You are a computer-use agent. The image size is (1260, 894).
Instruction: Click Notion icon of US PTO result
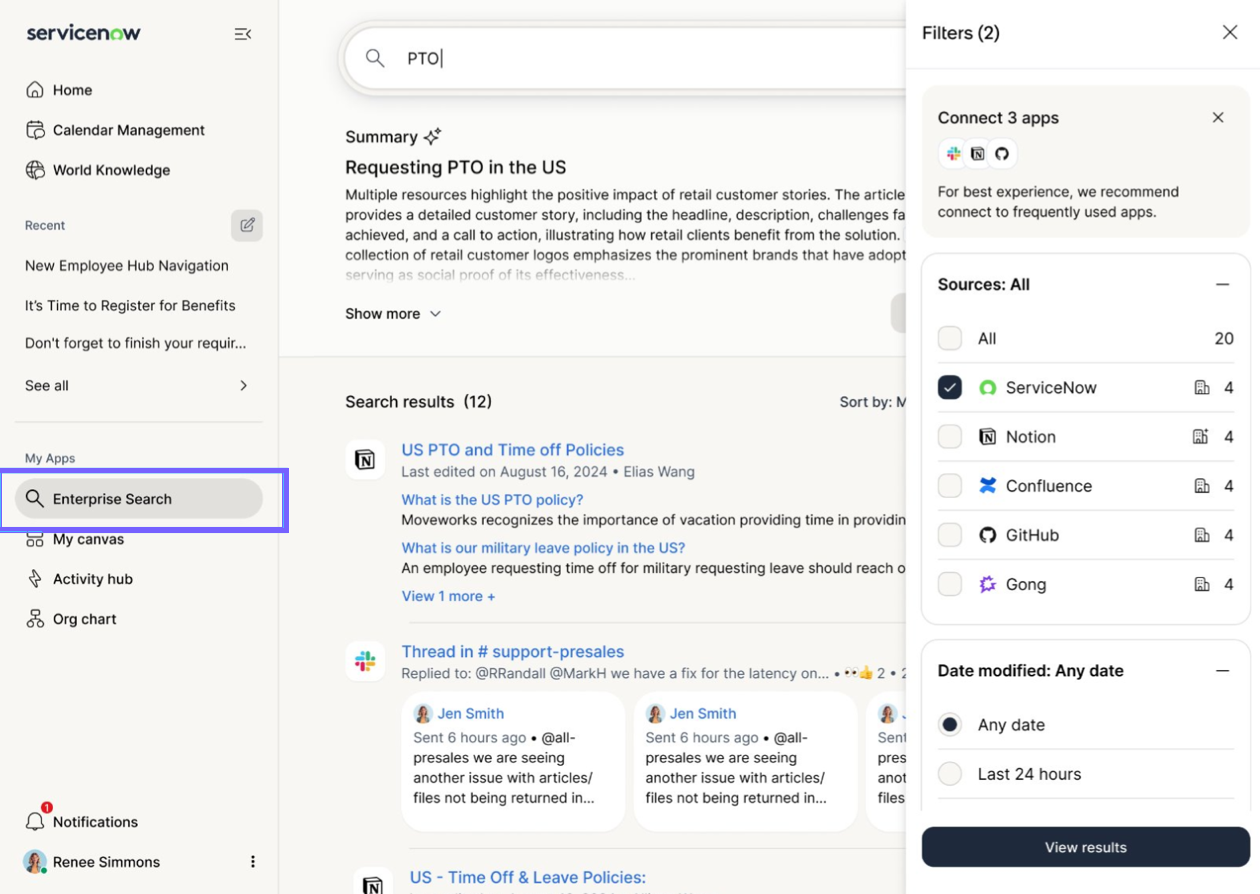365,460
